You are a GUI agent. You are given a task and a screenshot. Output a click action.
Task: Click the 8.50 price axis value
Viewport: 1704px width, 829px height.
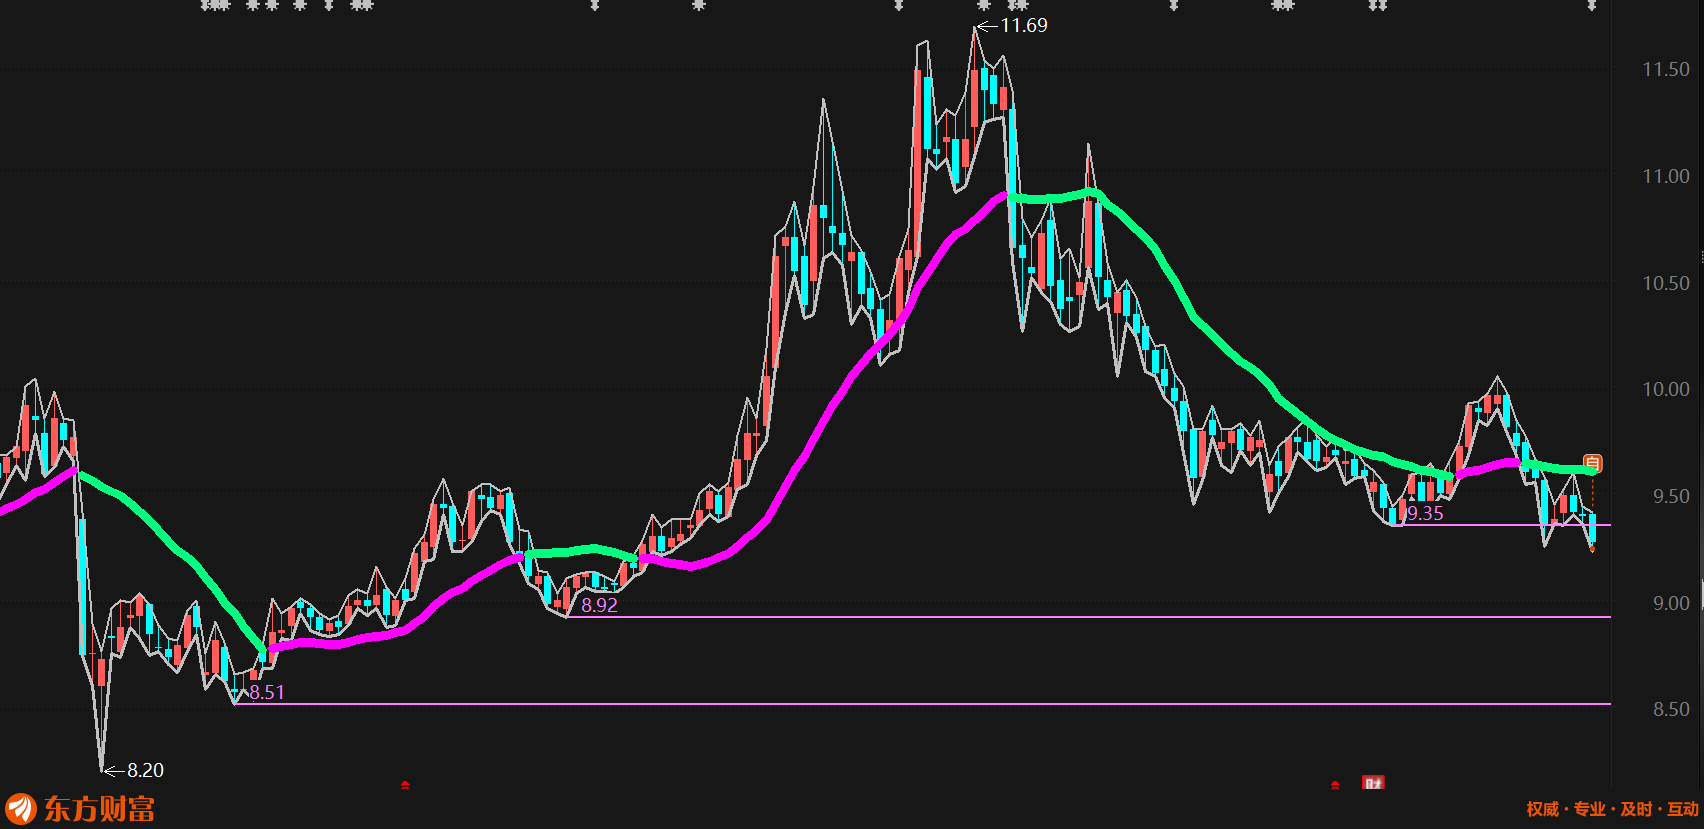(x=1670, y=709)
